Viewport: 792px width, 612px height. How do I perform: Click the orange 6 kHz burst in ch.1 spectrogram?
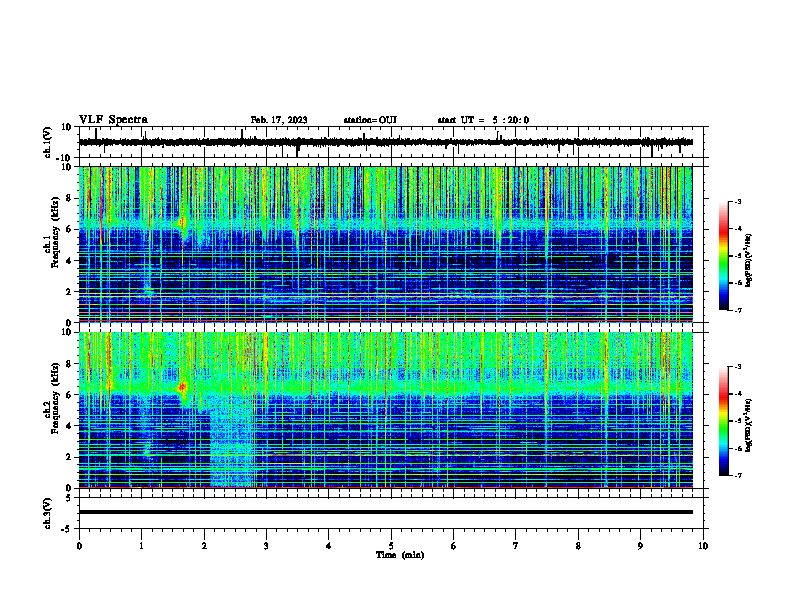pyautogui.click(x=182, y=223)
